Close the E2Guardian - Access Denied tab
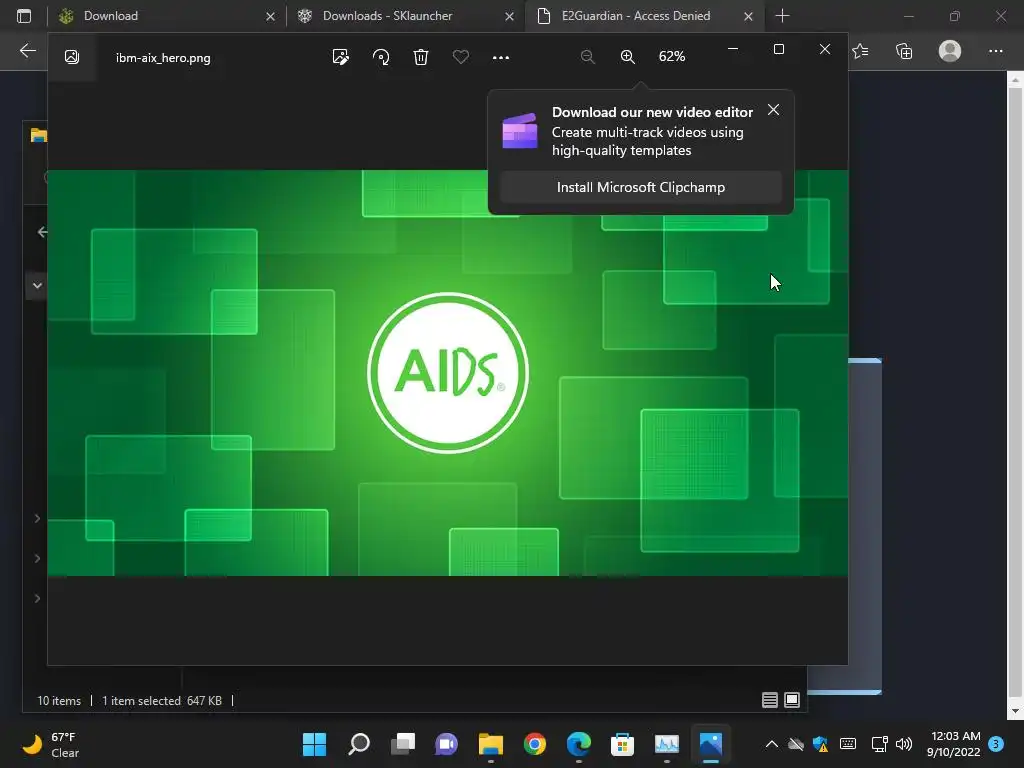The image size is (1024, 768). click(x=748, y=16)
